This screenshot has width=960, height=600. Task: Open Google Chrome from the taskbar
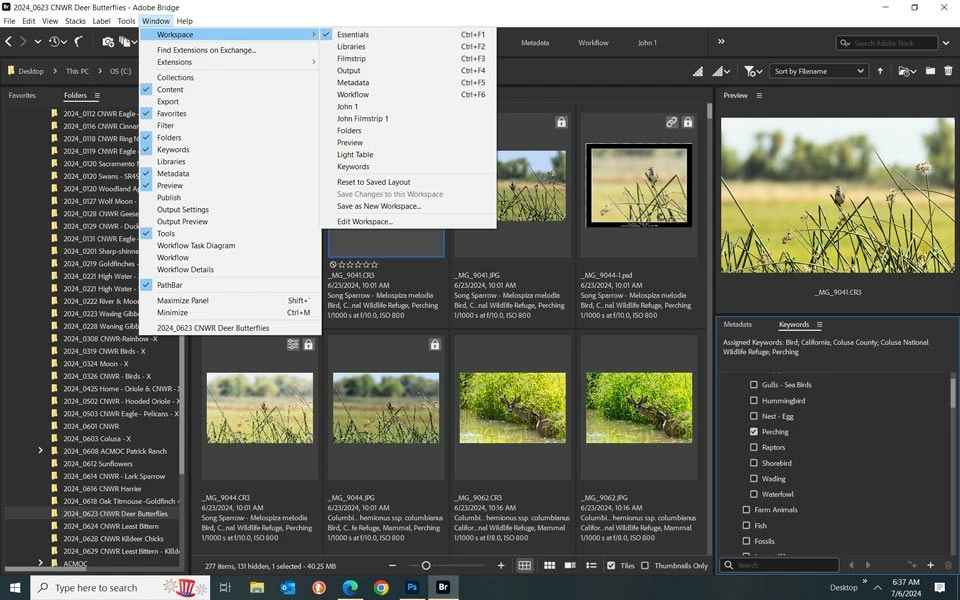[381, 587]
